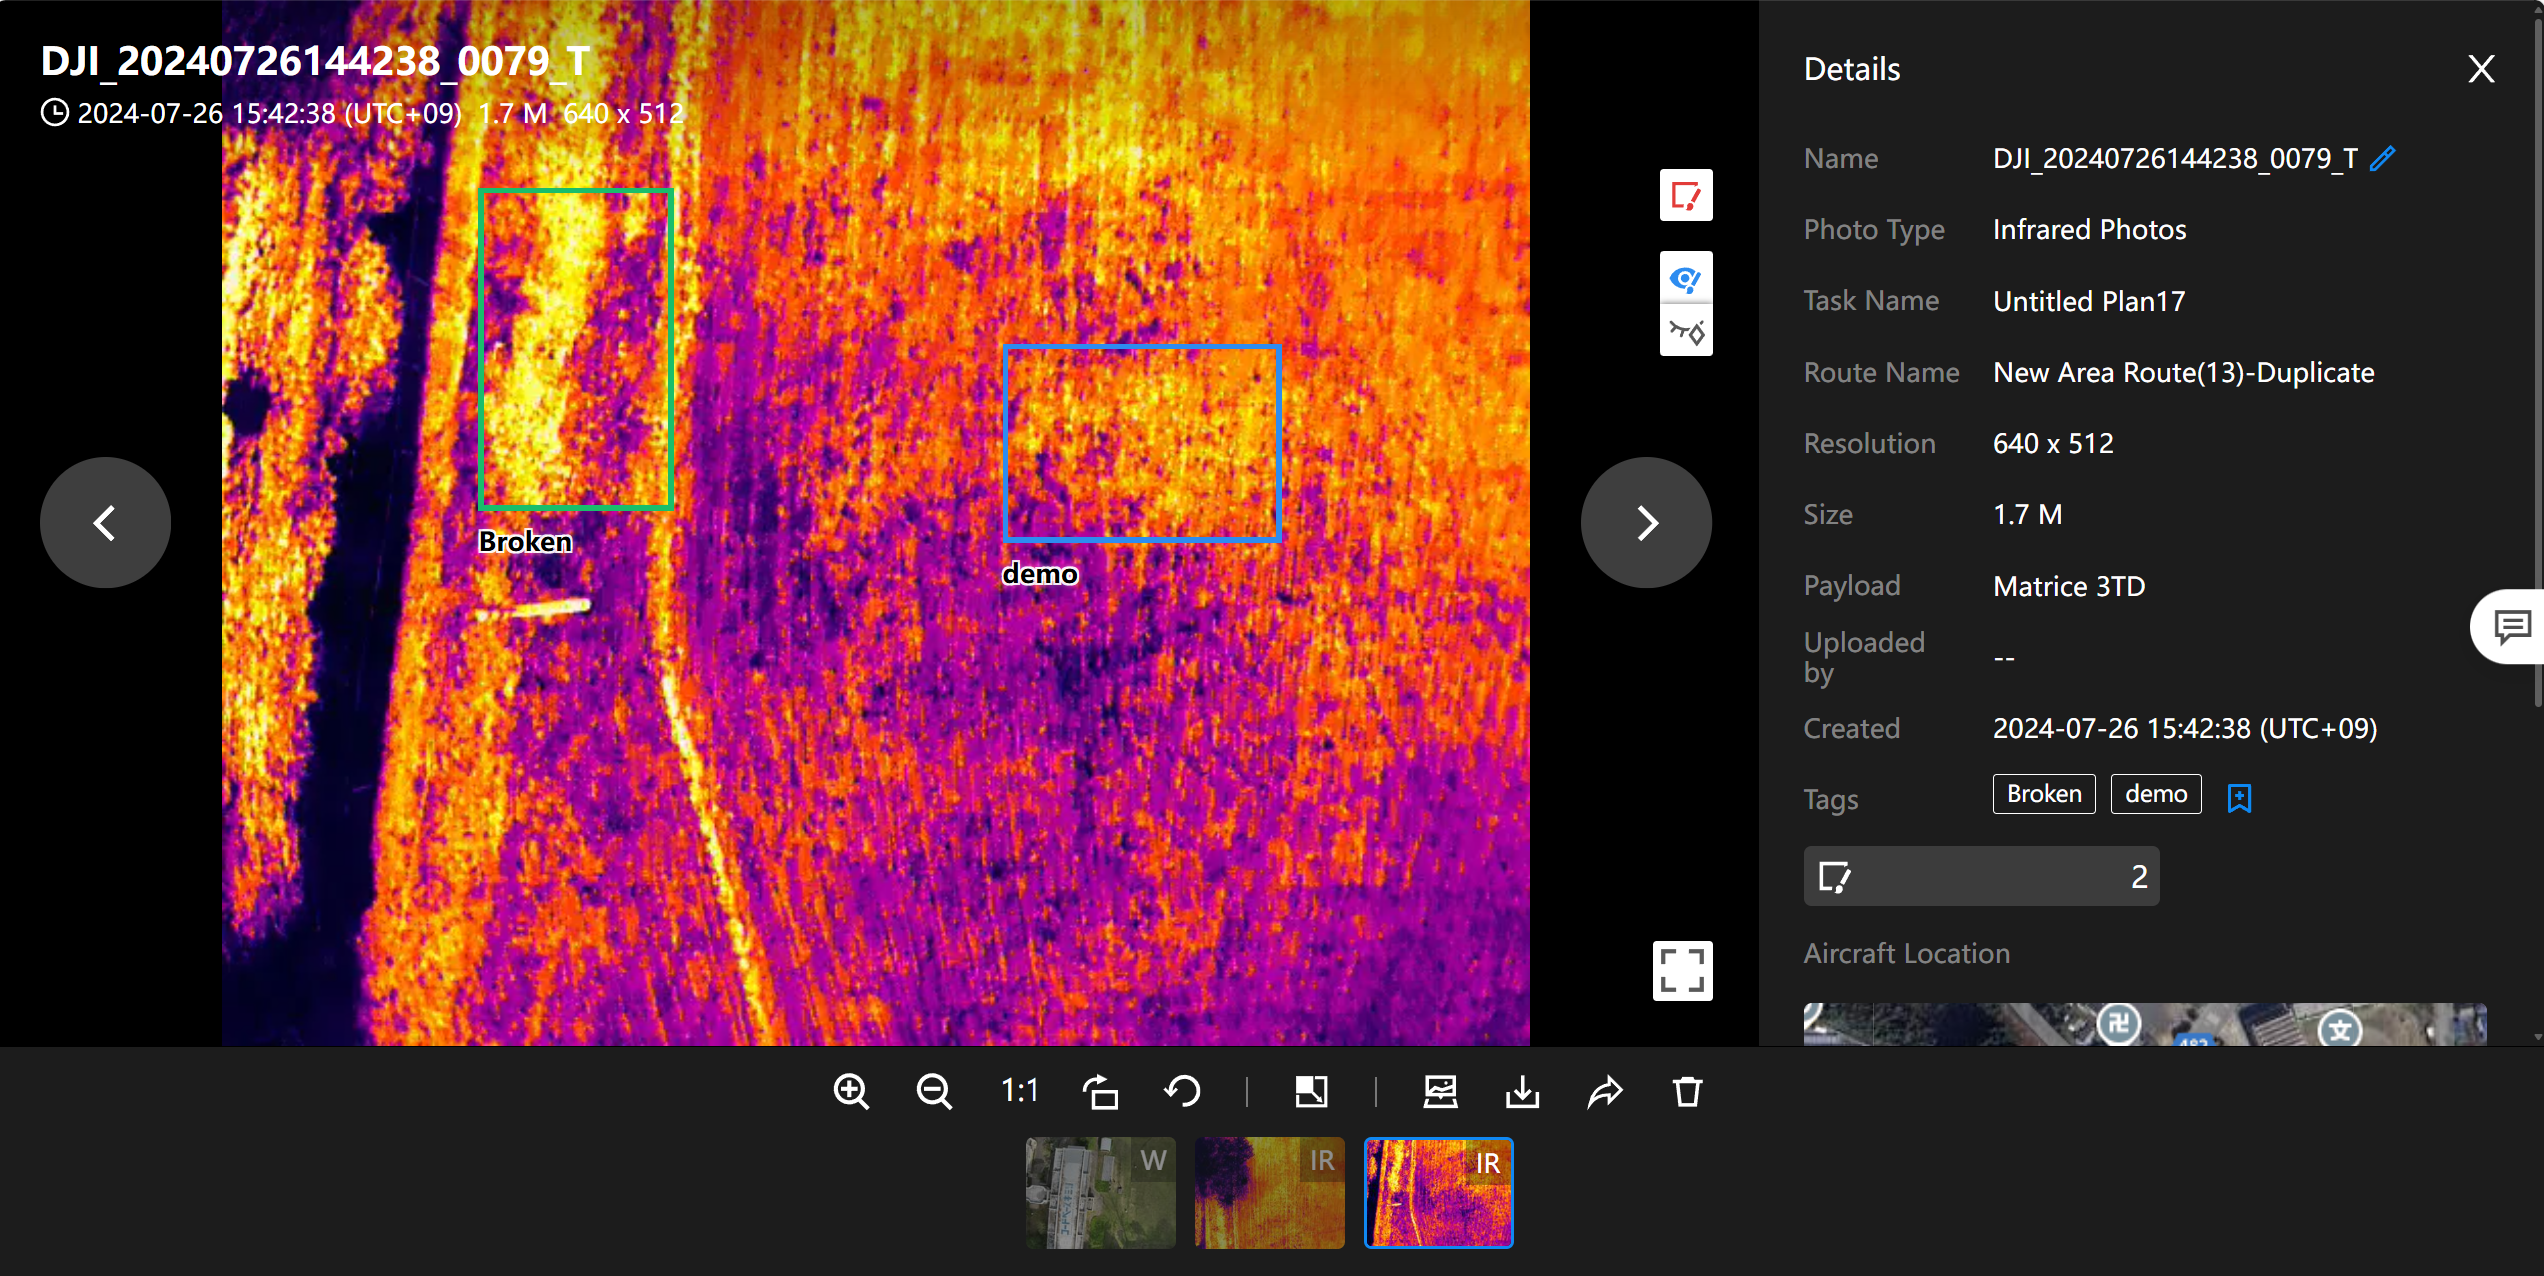Click the demo tag chip
The image size is (2544, 1276).
[2156, 794]
